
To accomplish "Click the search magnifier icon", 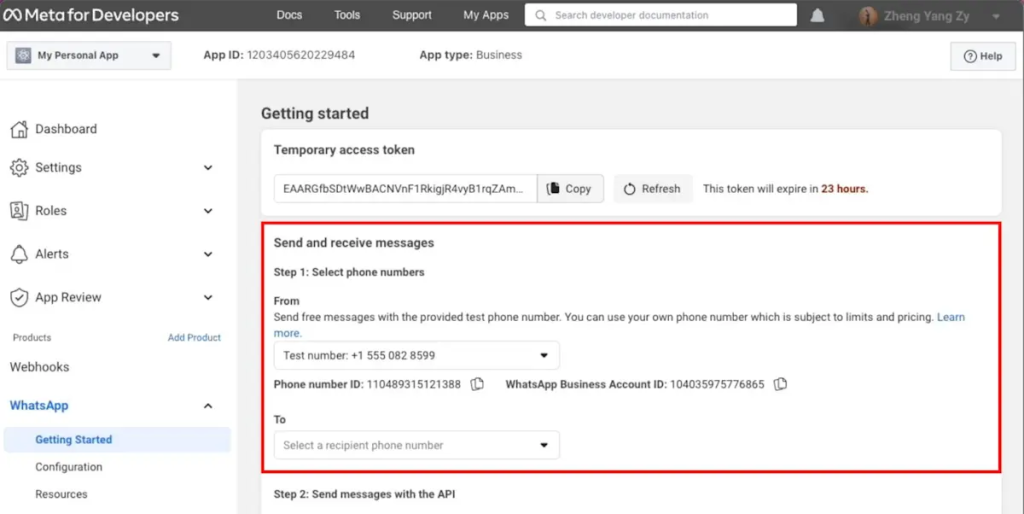I will (541, 16).
